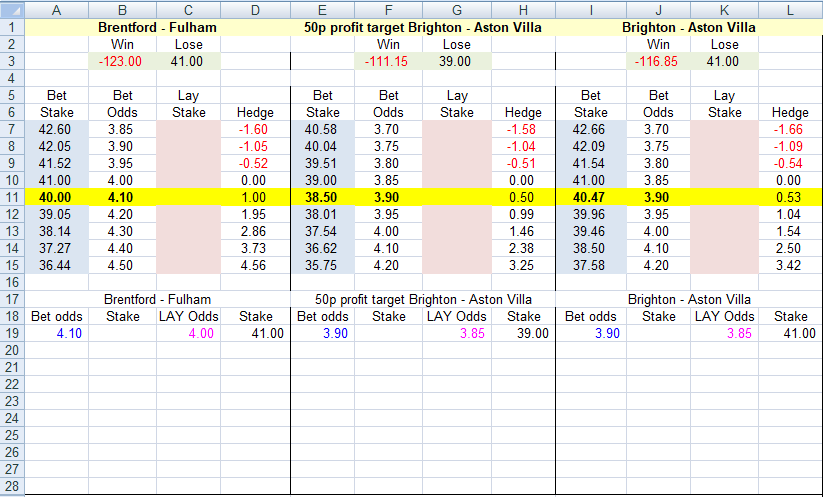
Task: Click the Hedge value 3.42 cell
Action: [790, 266]
